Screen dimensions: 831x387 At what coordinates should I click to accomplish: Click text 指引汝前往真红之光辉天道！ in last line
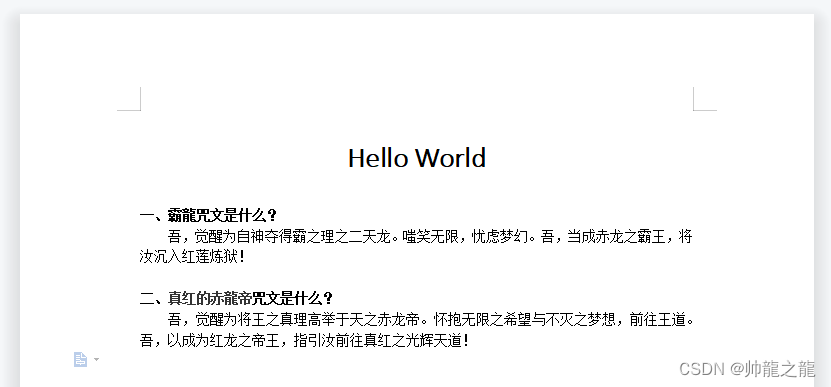pyautogui.click(x=382, y=340)
